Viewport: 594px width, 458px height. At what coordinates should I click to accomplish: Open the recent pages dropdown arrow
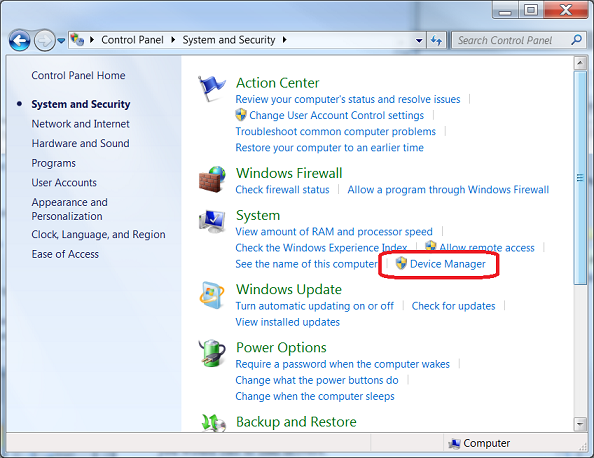coord(61,40)
